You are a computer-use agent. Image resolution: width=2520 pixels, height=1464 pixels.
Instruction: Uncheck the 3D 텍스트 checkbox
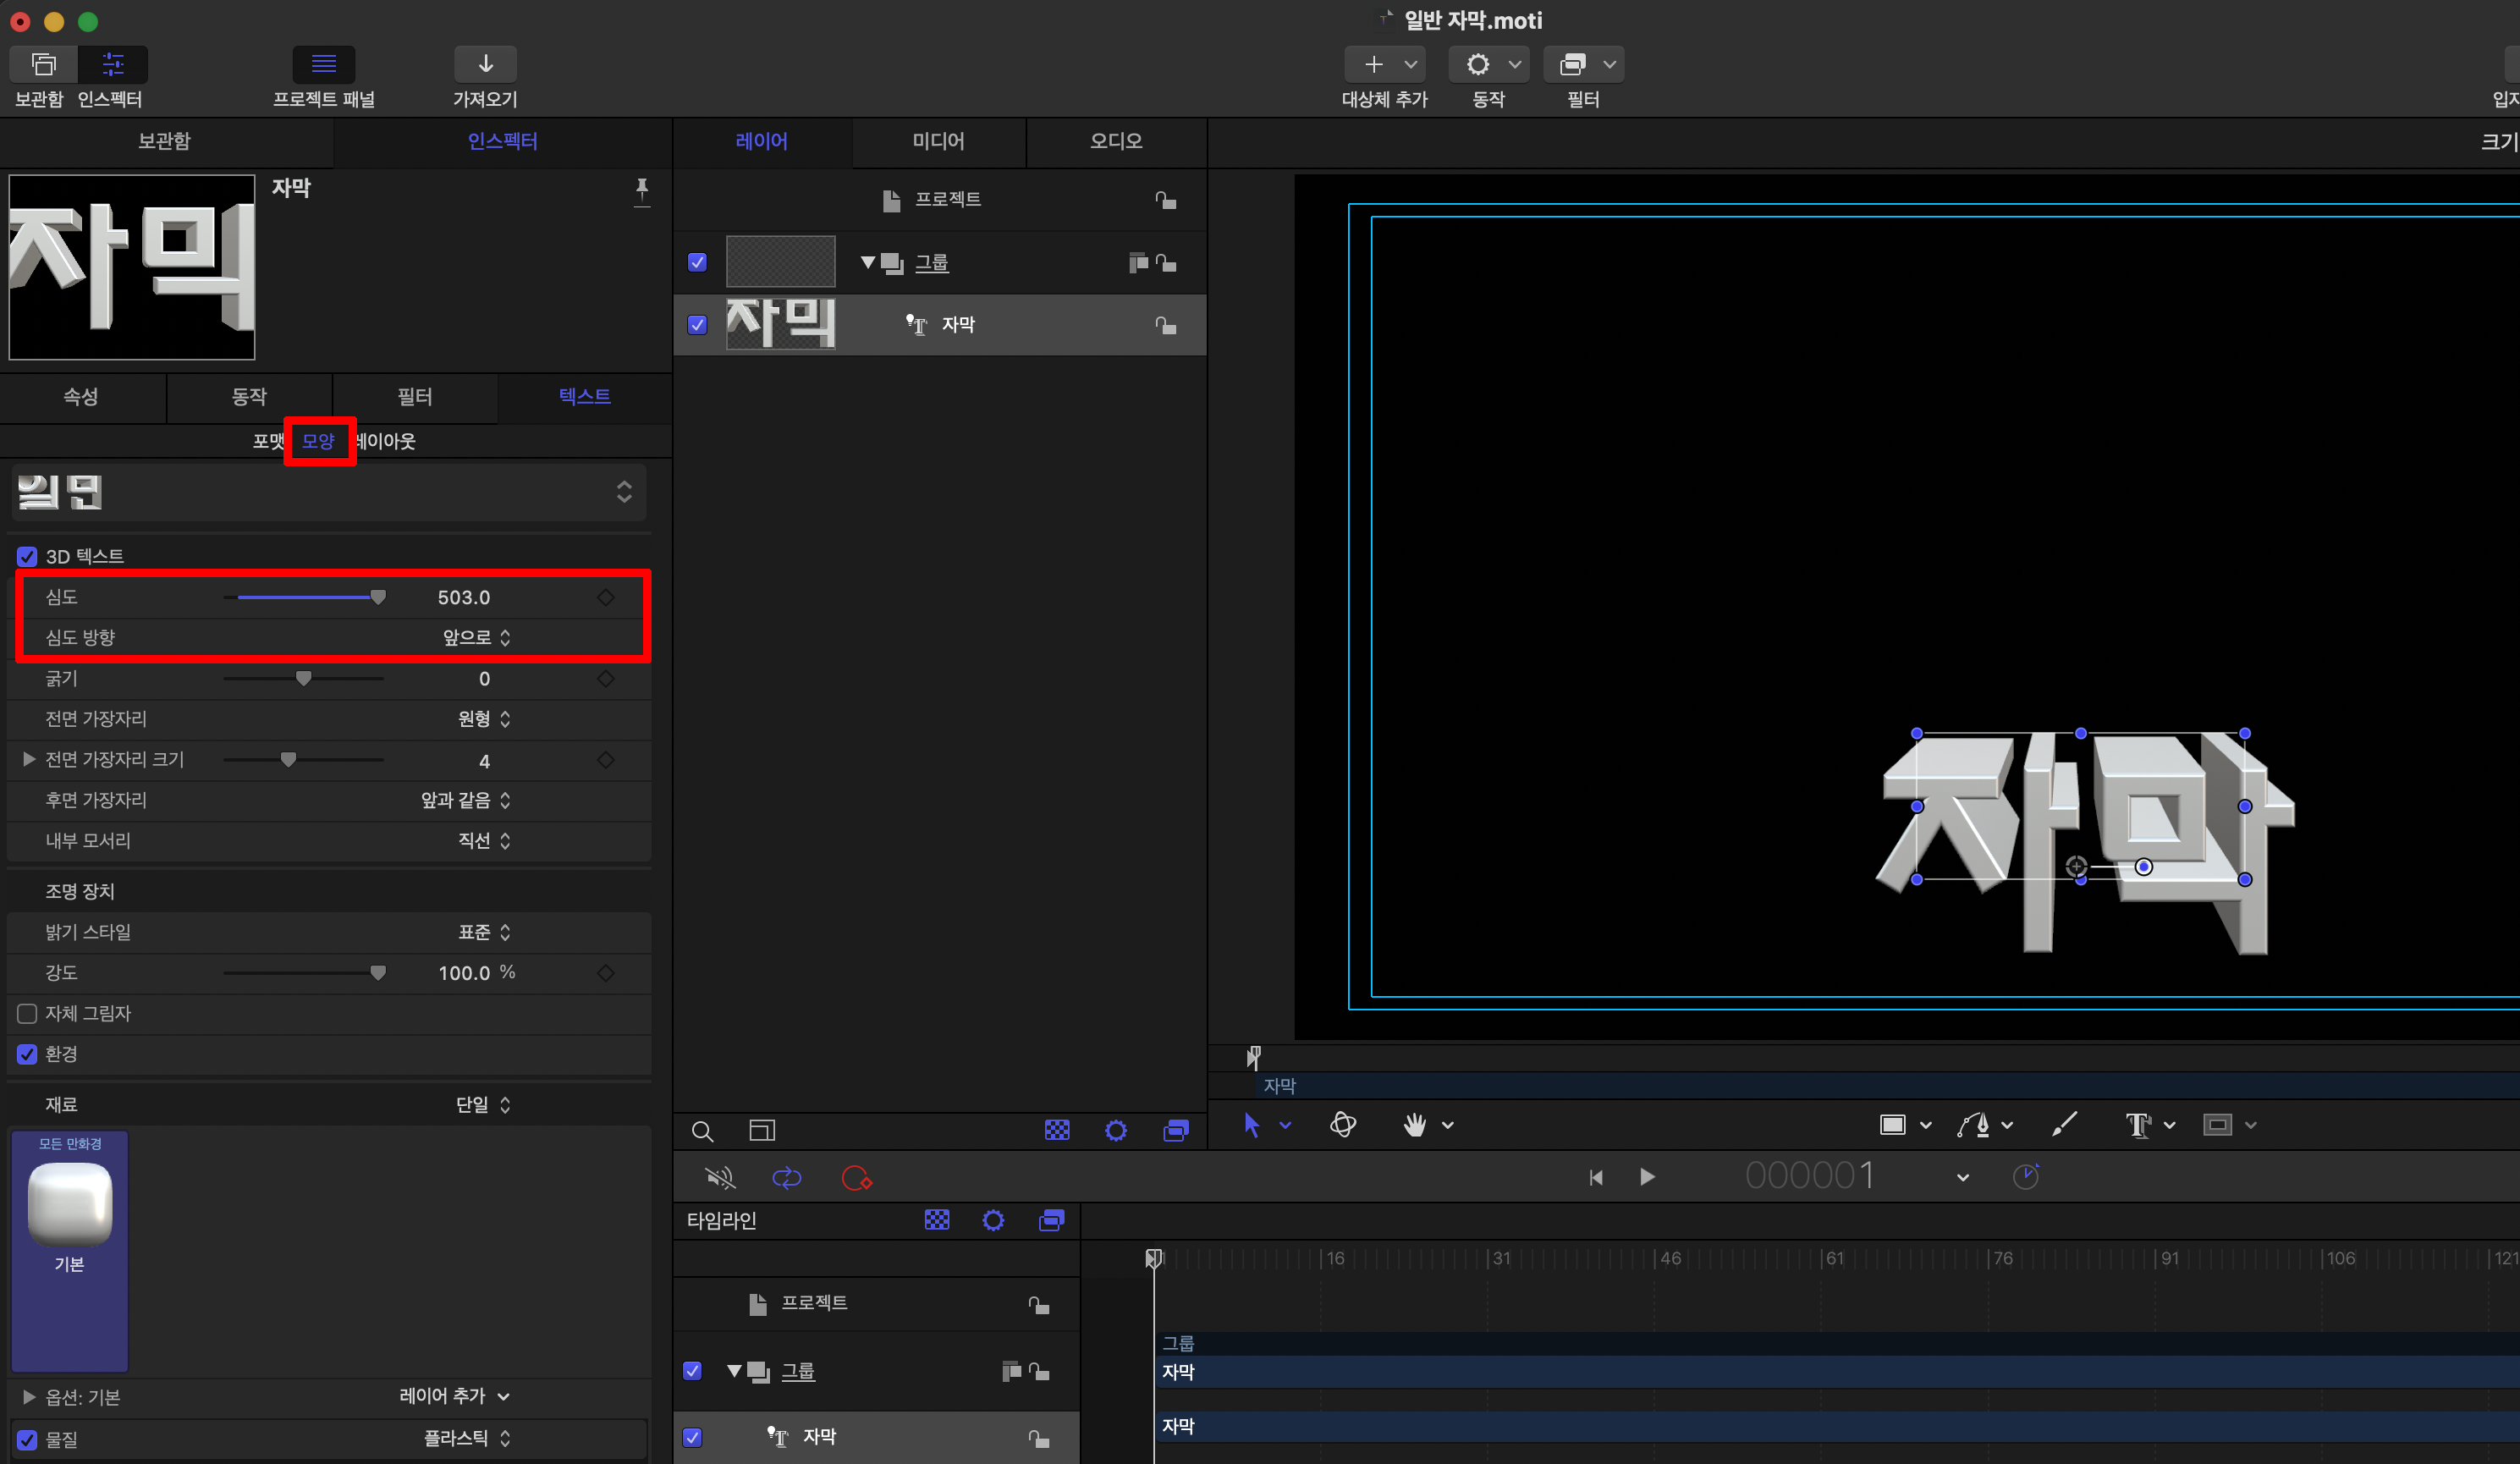click(x=27, y=557)
